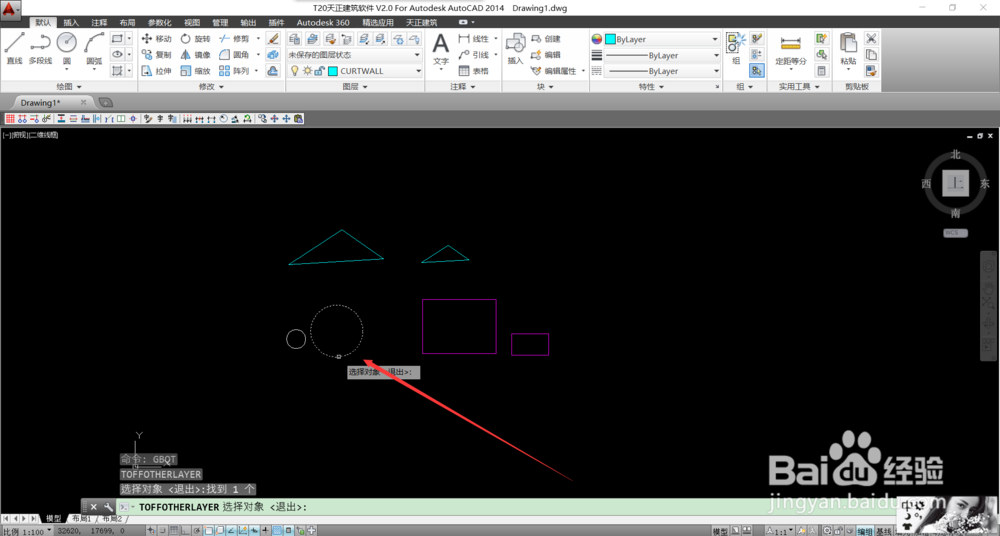
Task: Open the 未保存的图层状态 layer state dropdown
Action: (354, 55)
